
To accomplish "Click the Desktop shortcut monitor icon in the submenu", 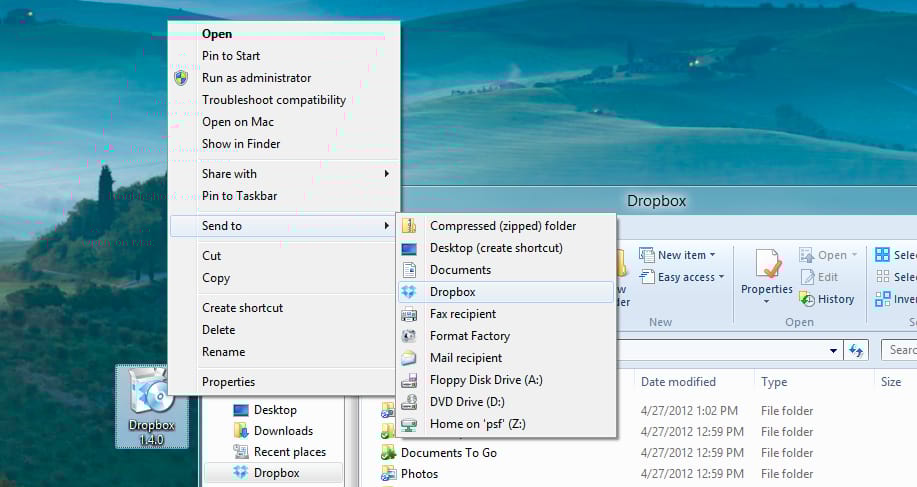I will 409,248.
